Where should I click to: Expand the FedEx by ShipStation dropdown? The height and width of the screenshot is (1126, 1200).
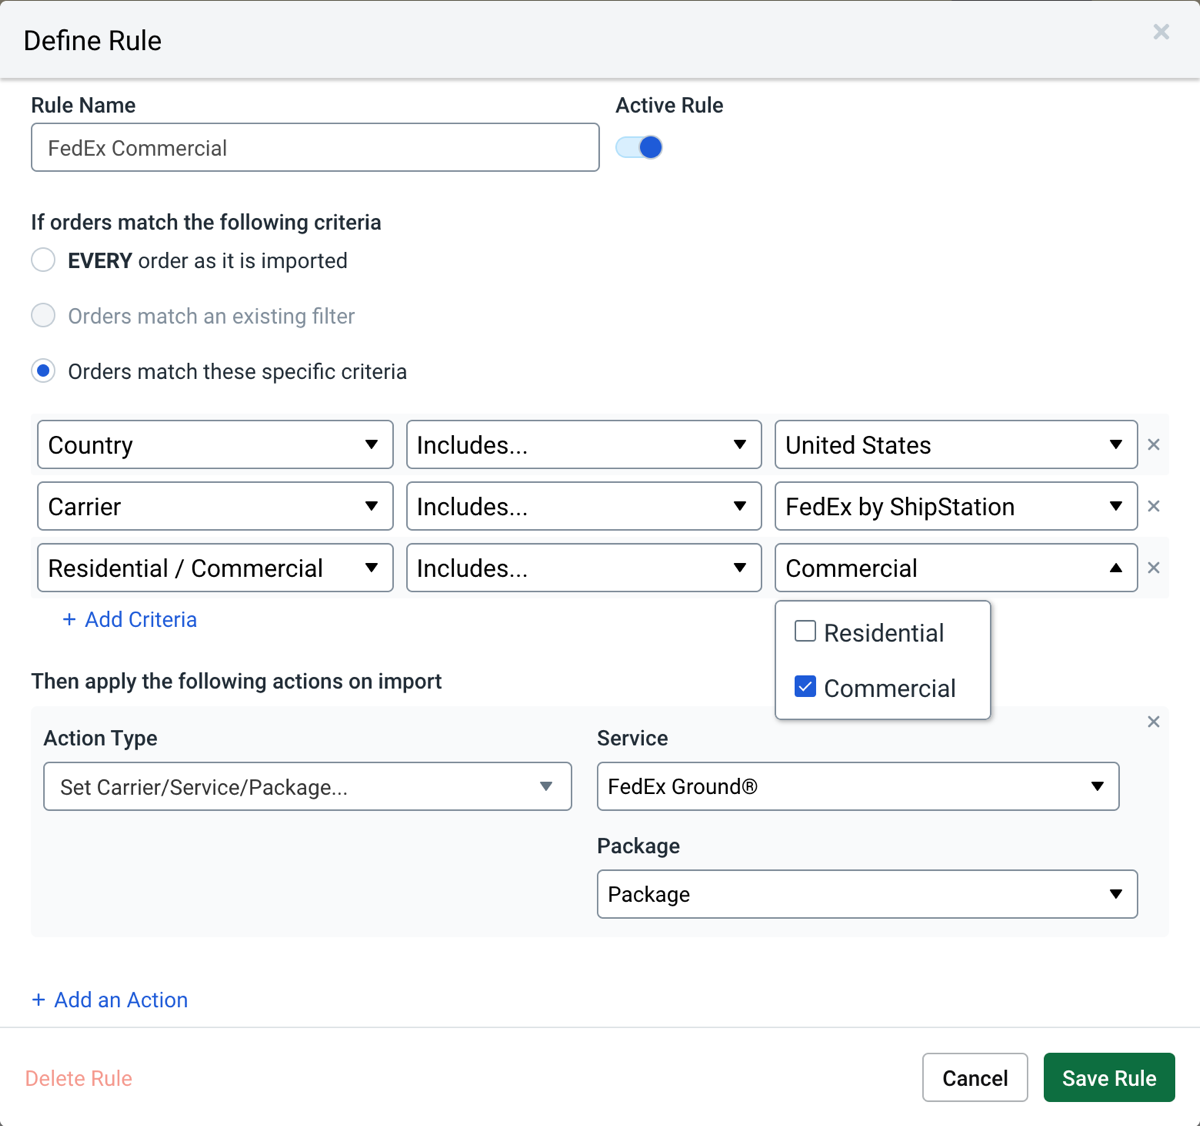tap(955, 507)
